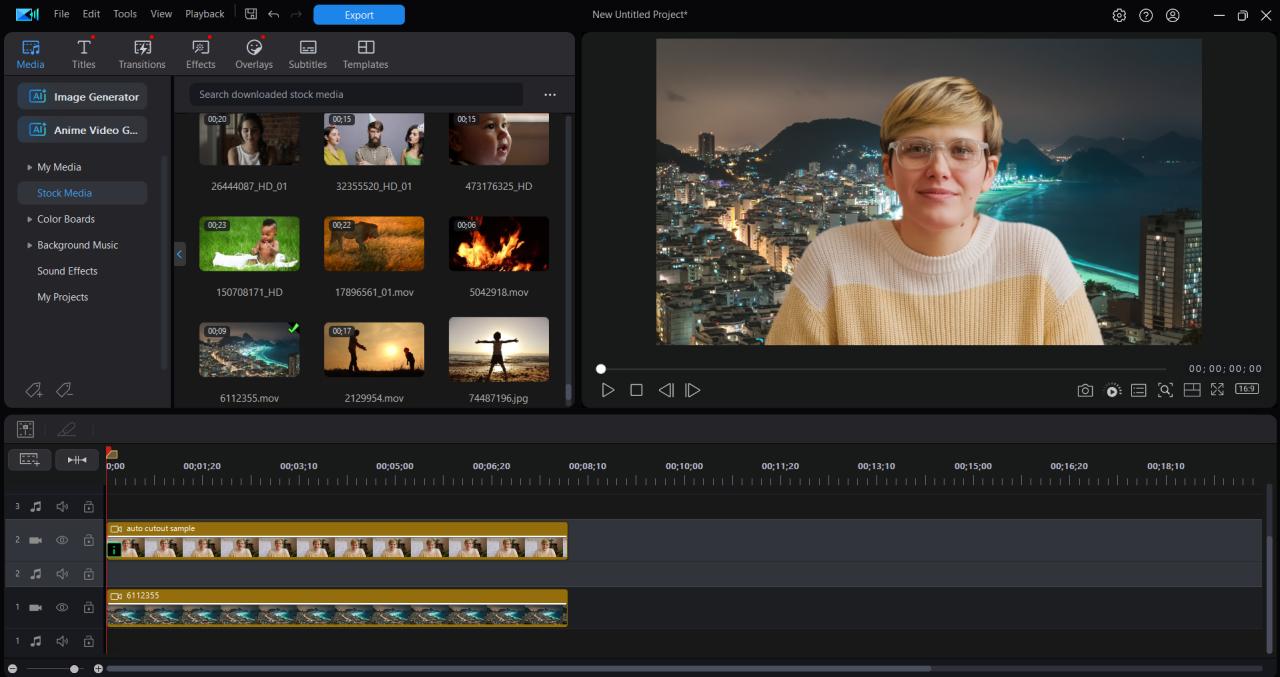Open the Playback menu
Screen dimensions: 1280x677
click(205, 14)
